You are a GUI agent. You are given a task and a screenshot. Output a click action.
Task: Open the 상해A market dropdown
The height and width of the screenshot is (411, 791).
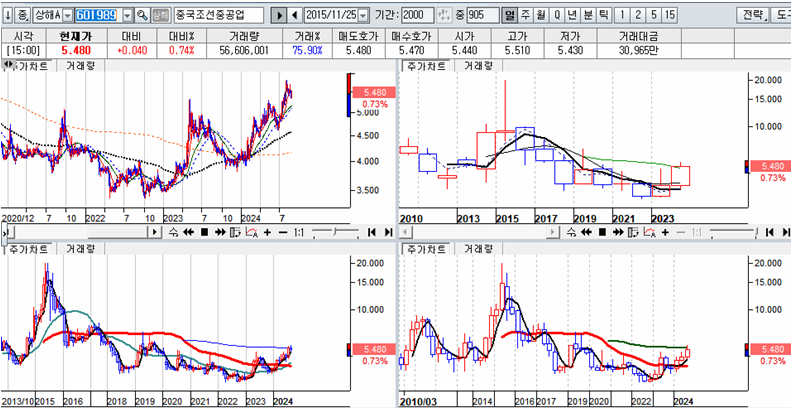67,16
